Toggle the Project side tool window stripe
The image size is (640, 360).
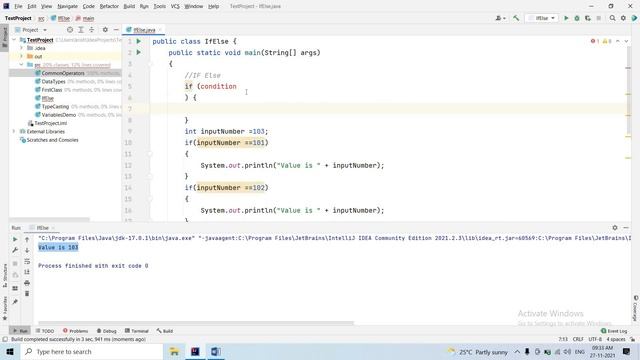[x=4, y=37]
